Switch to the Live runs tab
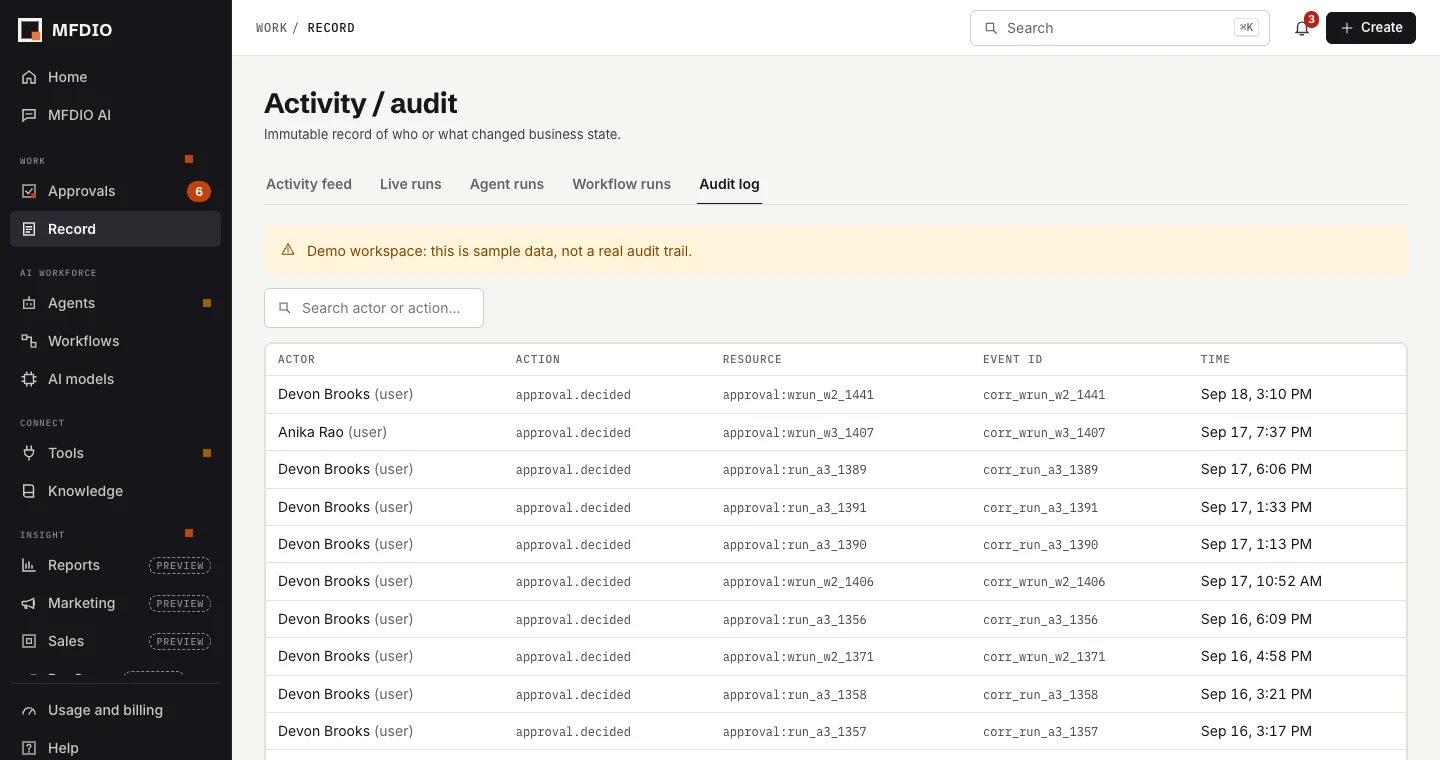Screen dimensions: 1440x760 (411, 184)
